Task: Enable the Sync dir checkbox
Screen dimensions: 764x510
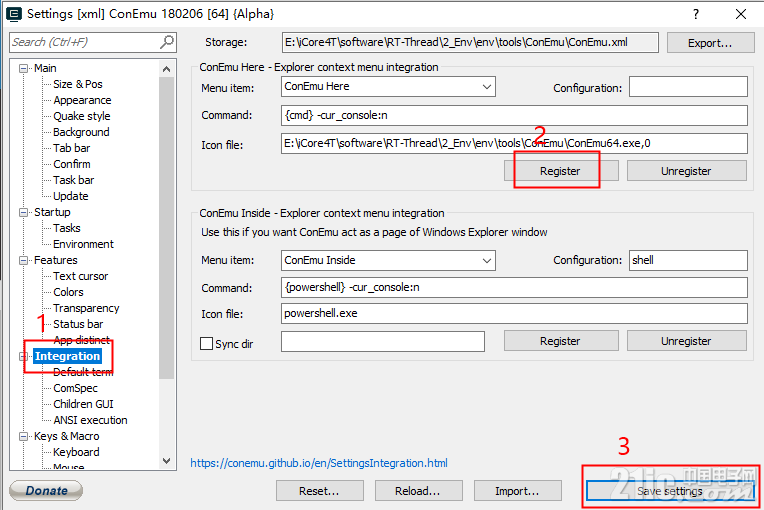Action: [x=207, y=343]
